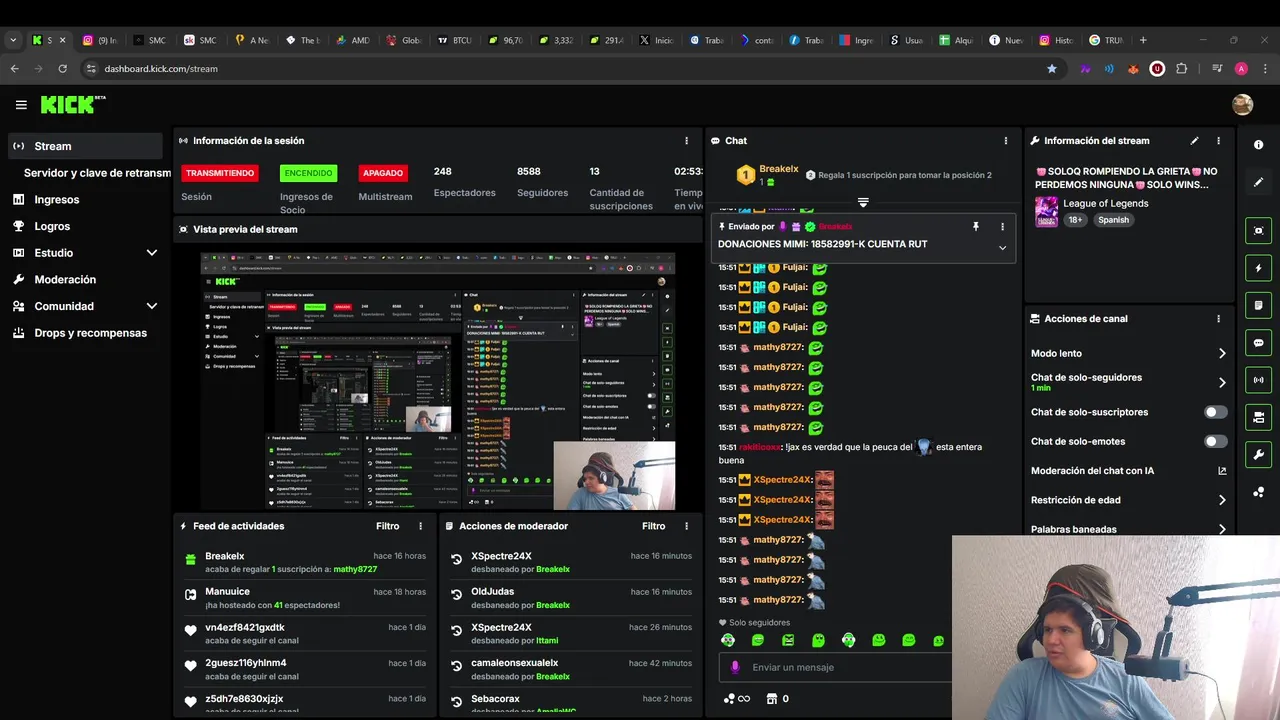
Task: Open Acciones de moderador three-dot menu
Action: 686,526
